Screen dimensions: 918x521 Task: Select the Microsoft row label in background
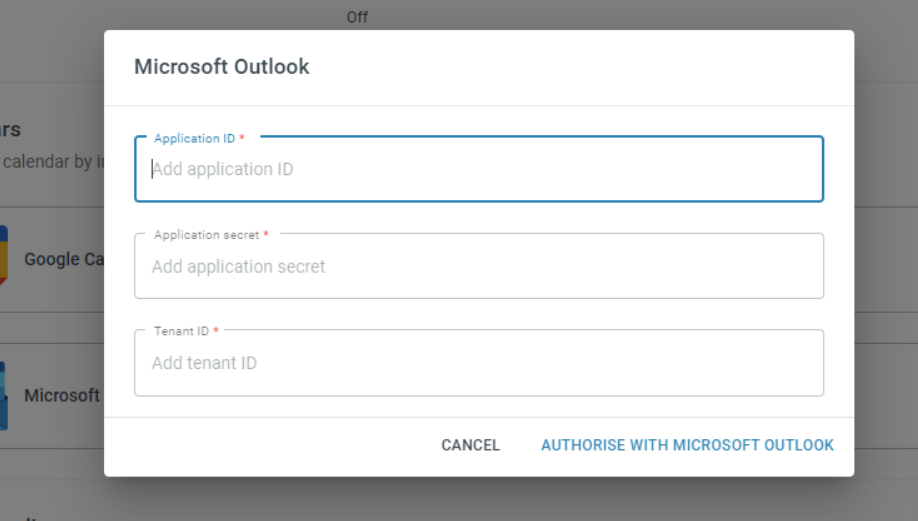62,396
